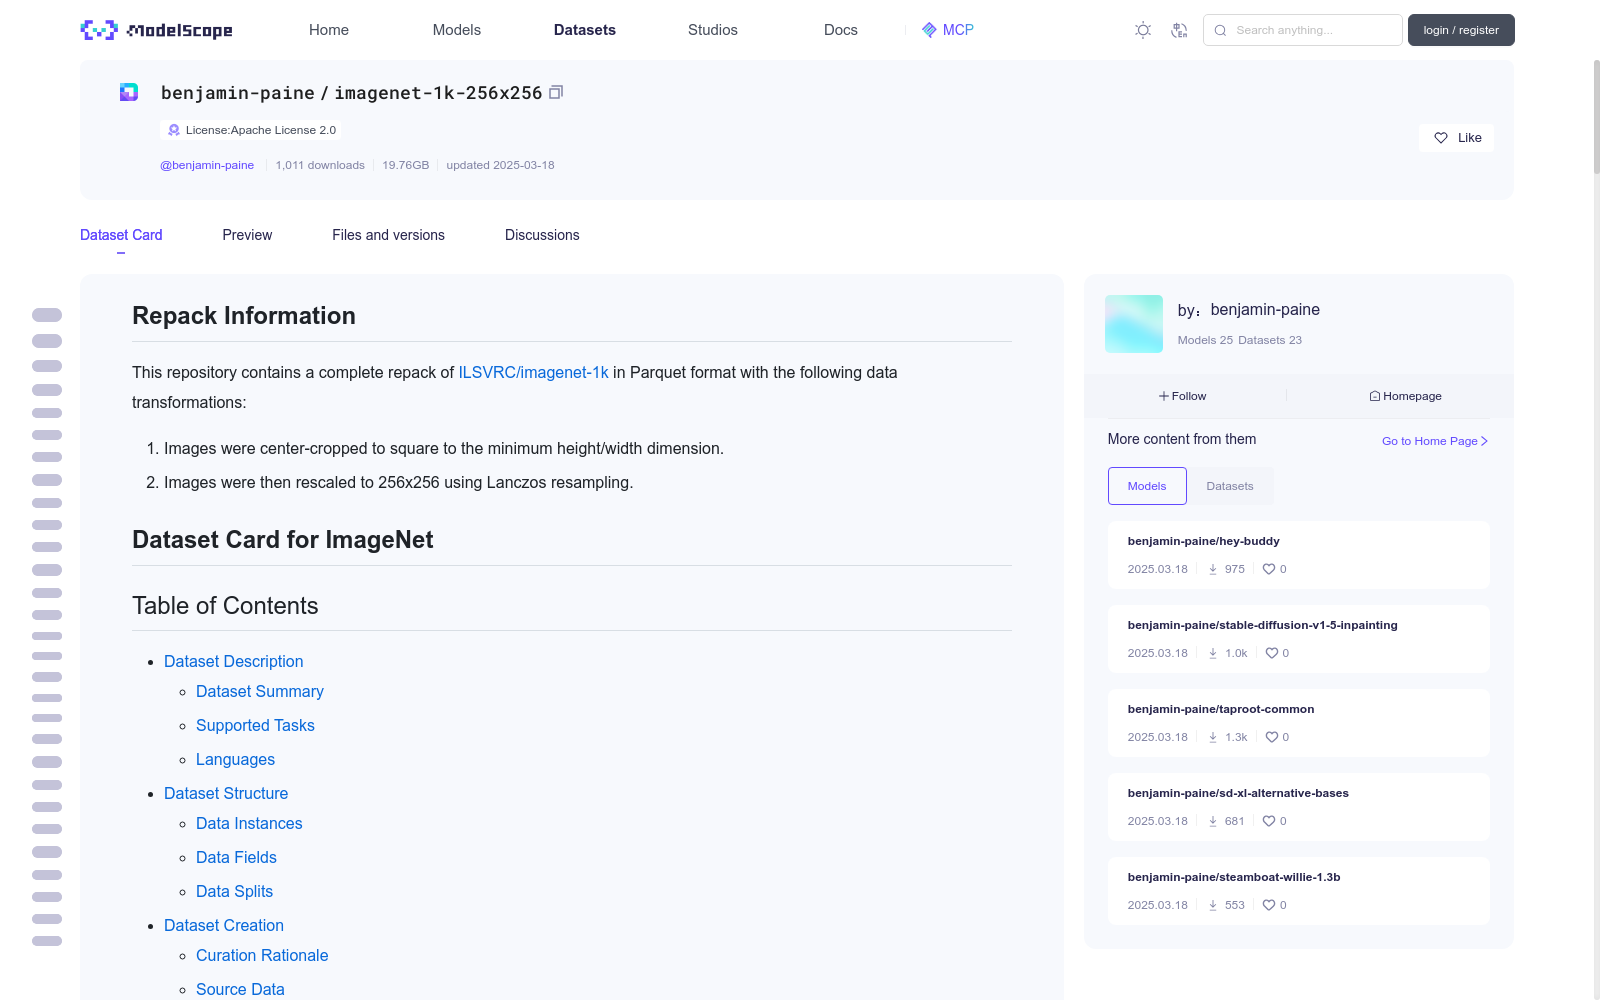Click the heart icon on sd-xl-alternative-bases card
1600x1000 pixels.
[x=1268, y=821]
